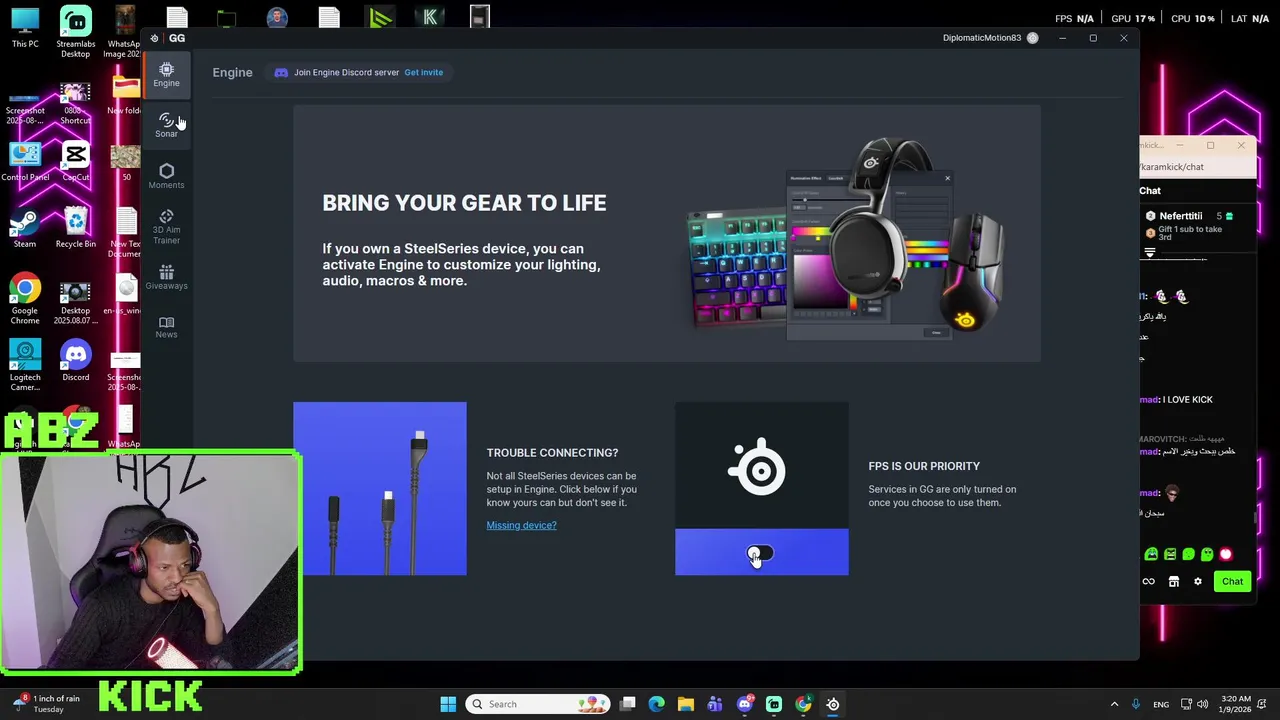Open the Moments section in the sidebar
Viewport: 1280px width, 720px height.
tap(166, 176)
